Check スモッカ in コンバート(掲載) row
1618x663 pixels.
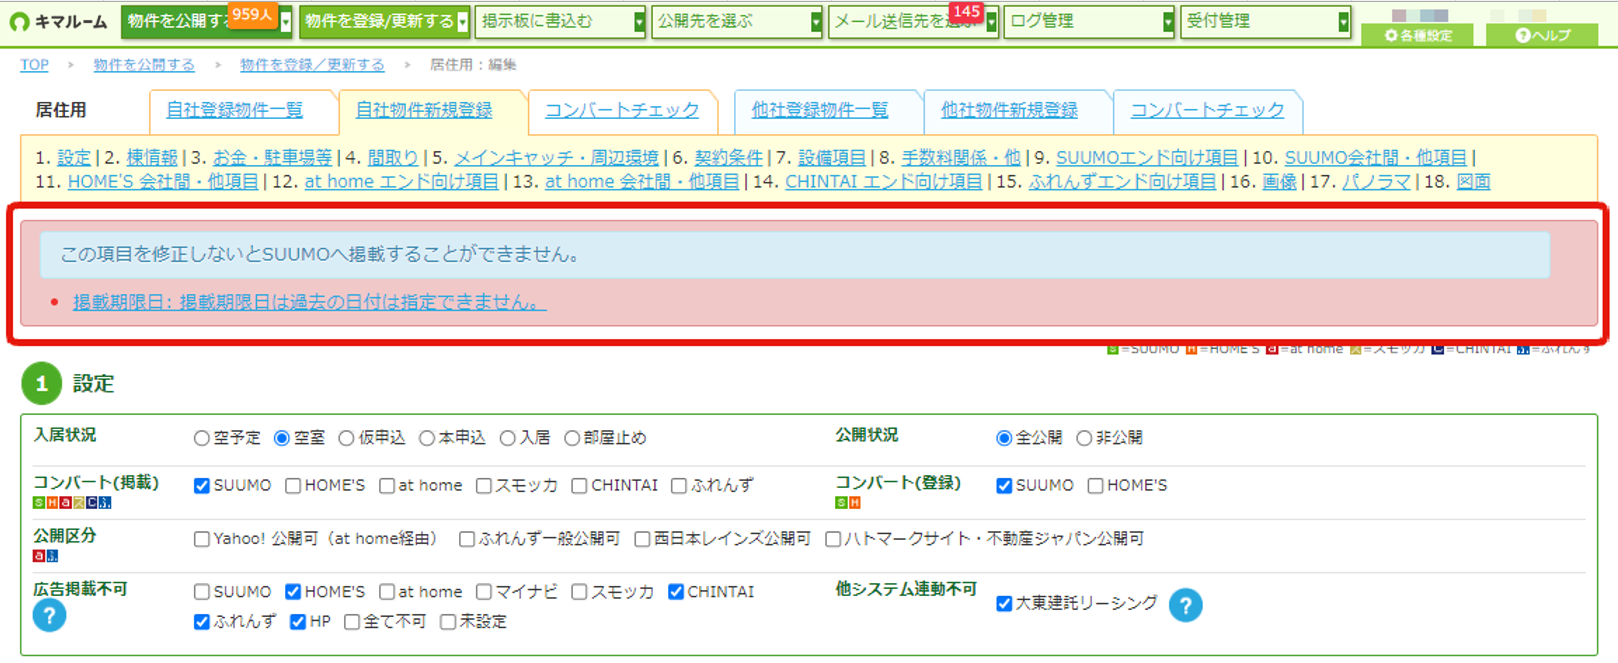[x=484, y=486]
